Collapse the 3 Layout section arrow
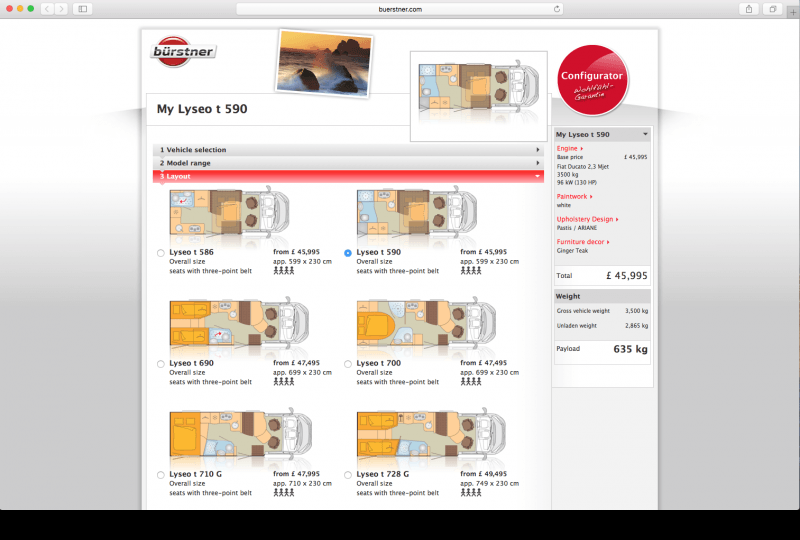 coord(537,176)
